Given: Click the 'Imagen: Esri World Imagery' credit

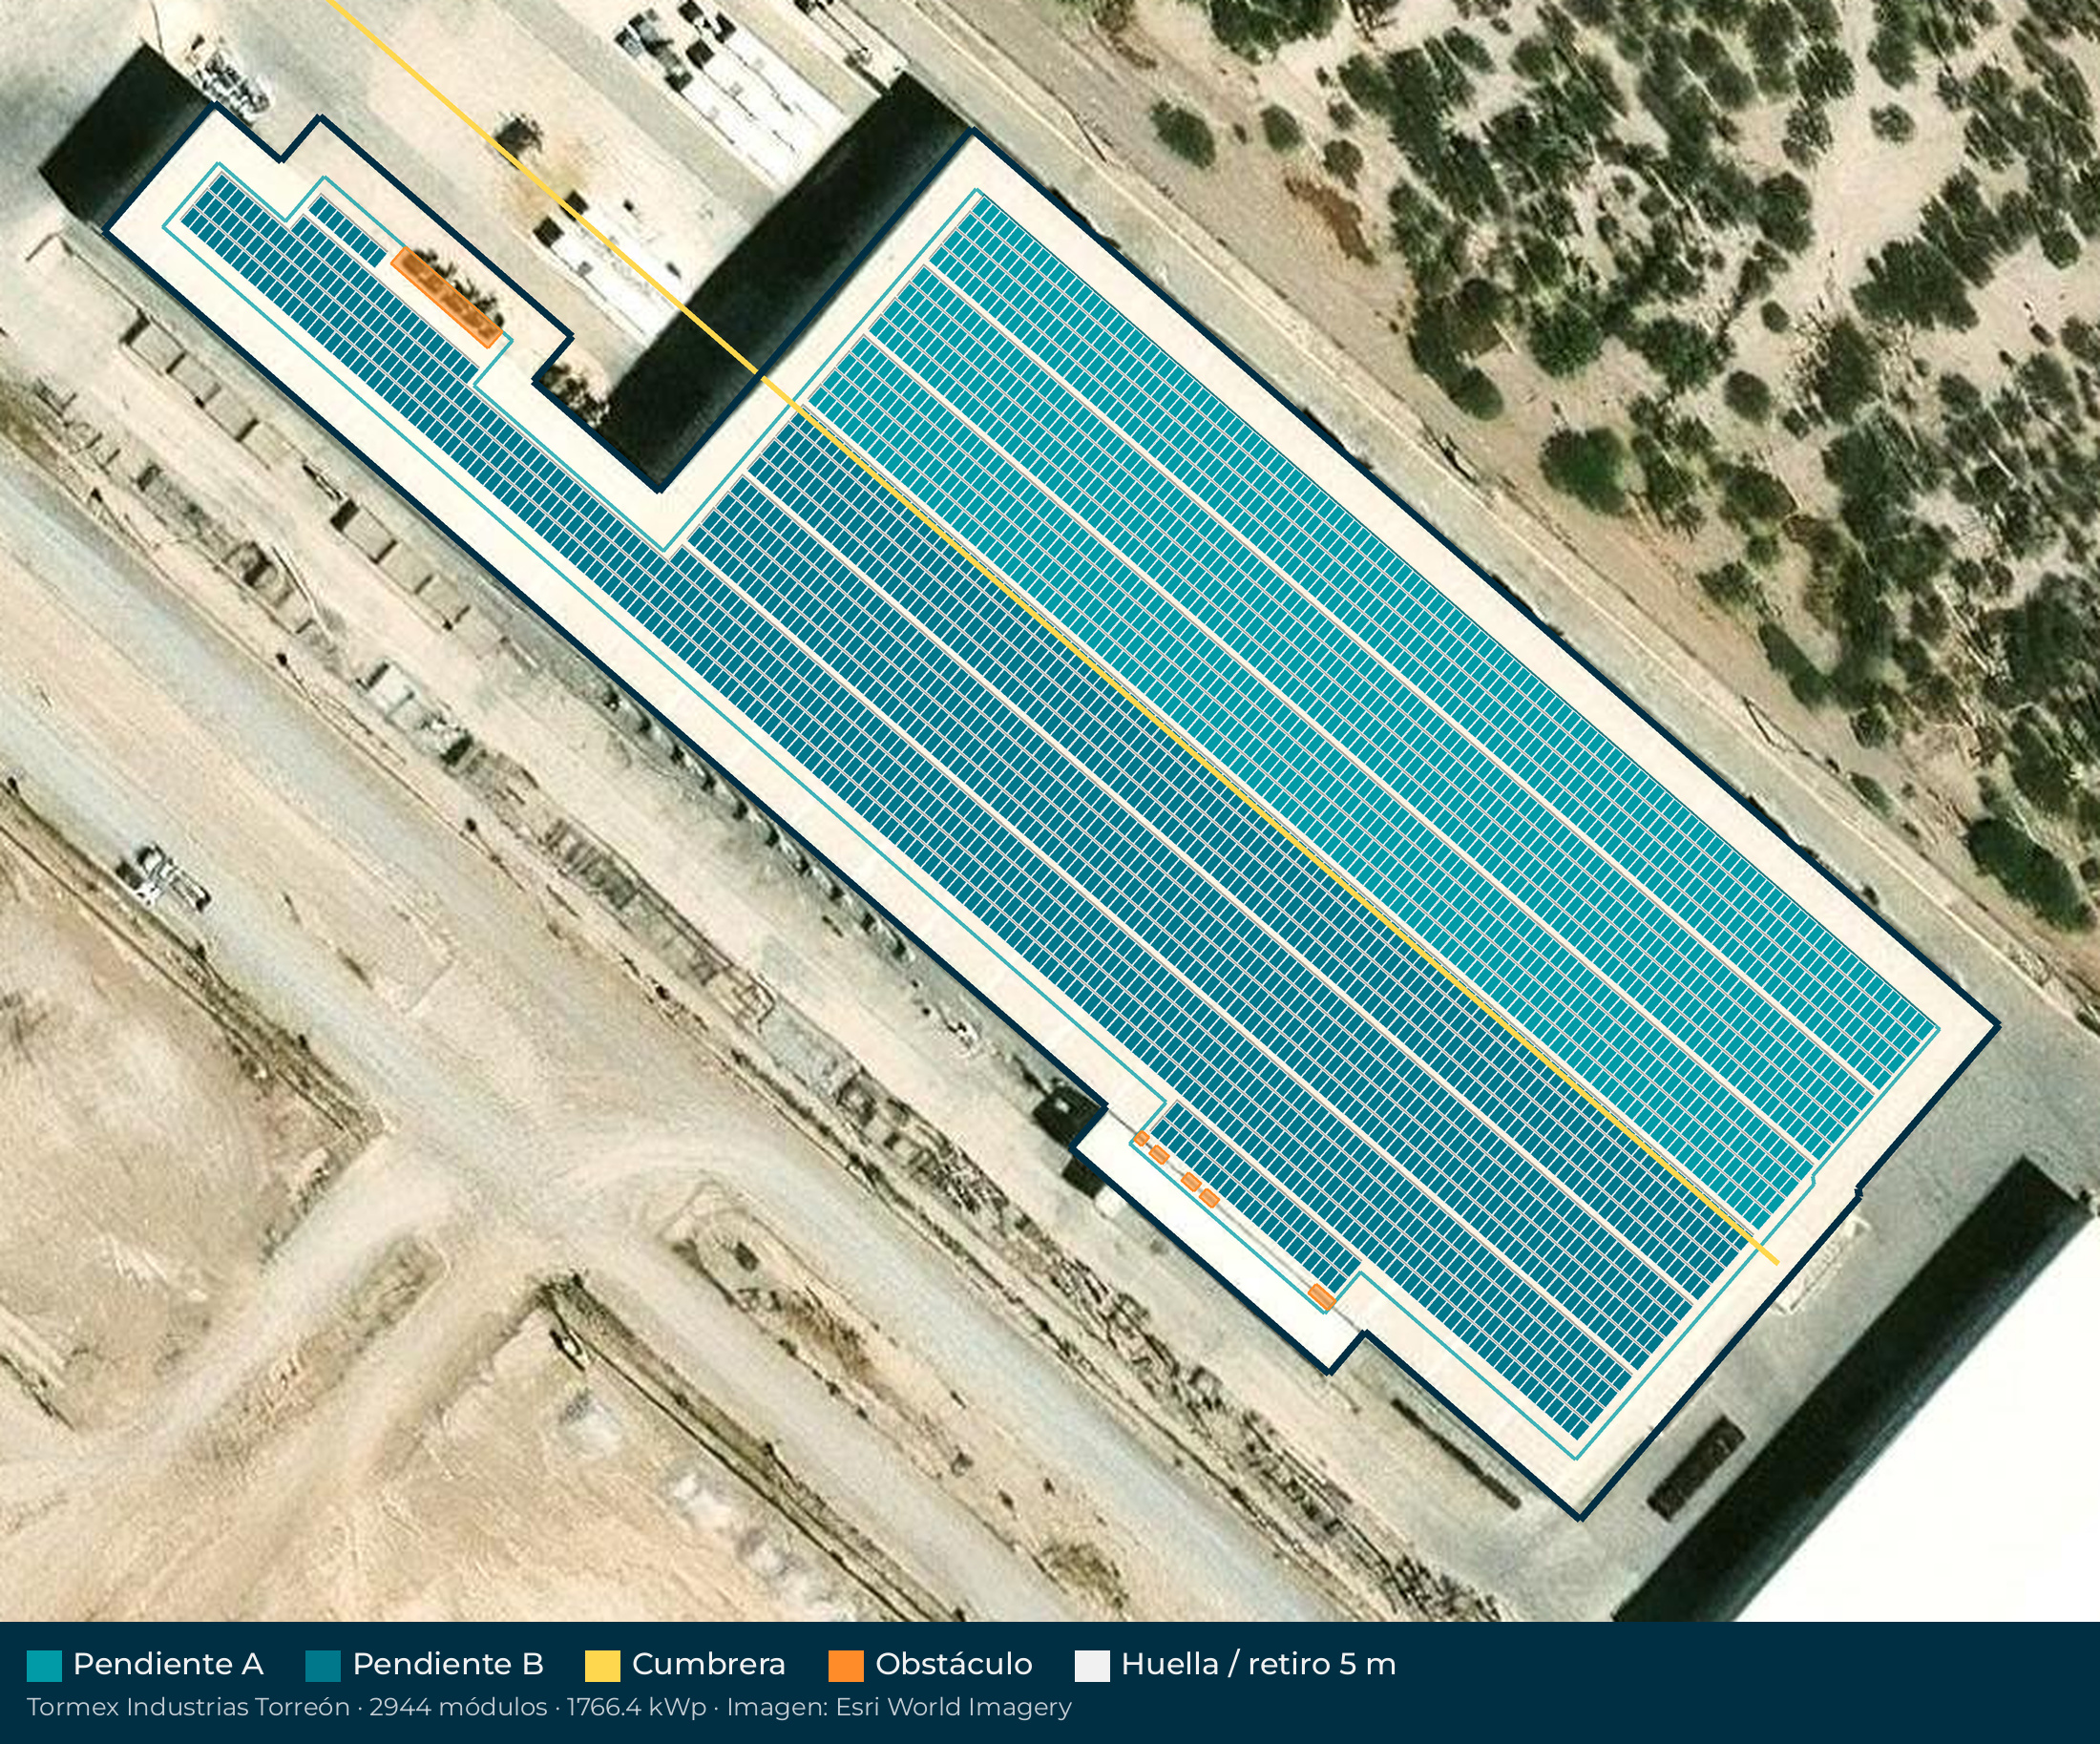Looking at the screenshot, I should (x=899, y=1707).
